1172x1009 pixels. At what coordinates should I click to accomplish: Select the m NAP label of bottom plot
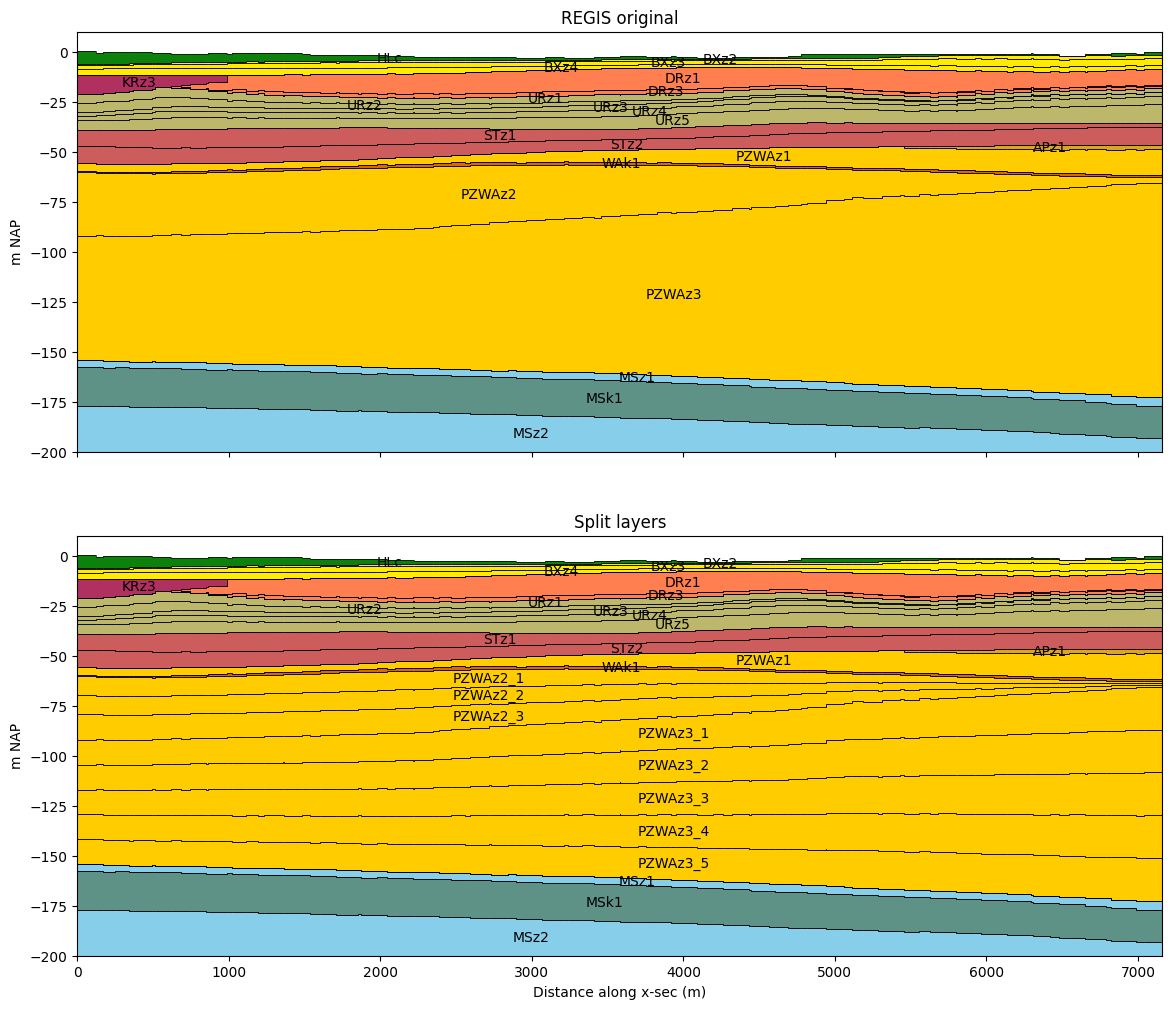click(x=15, y=747)
